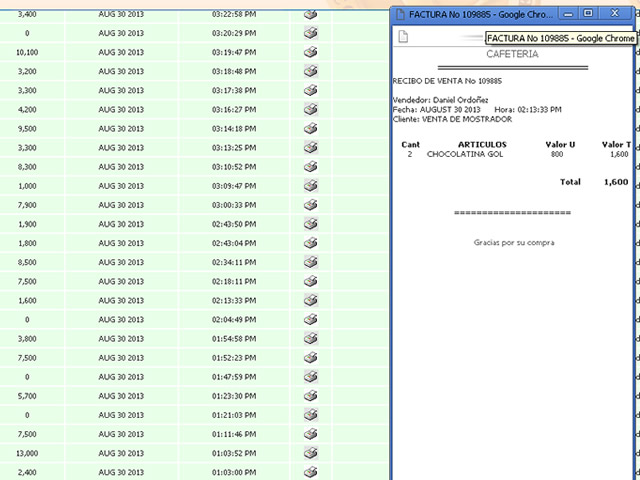The width and height of the screenshot is (640, 480).
Task: Click printer icon for 01:03:52 PM sale
Action: coord(311,453)
